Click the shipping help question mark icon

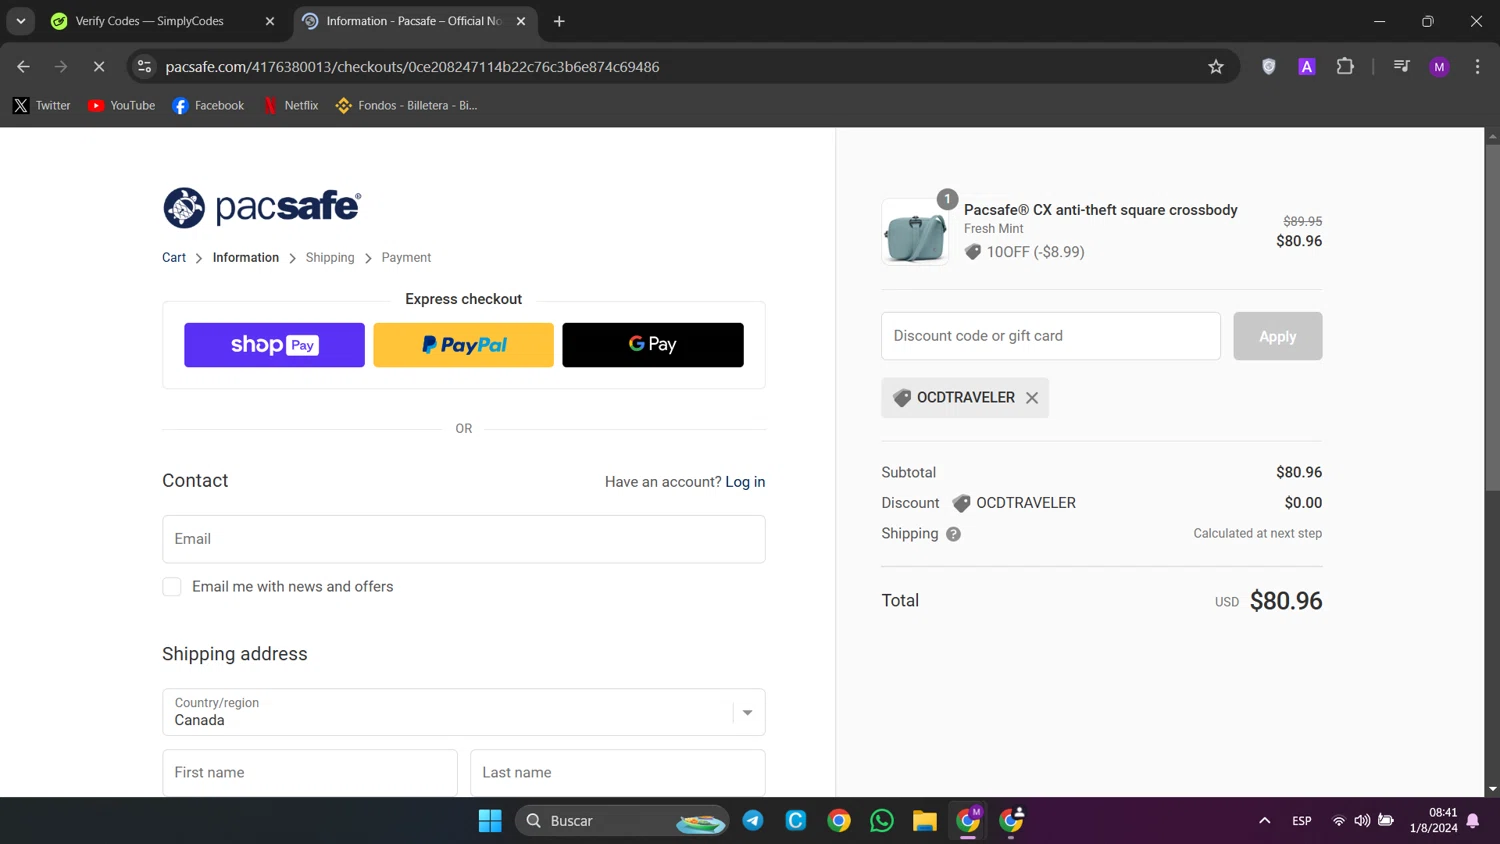pos(953,534)
